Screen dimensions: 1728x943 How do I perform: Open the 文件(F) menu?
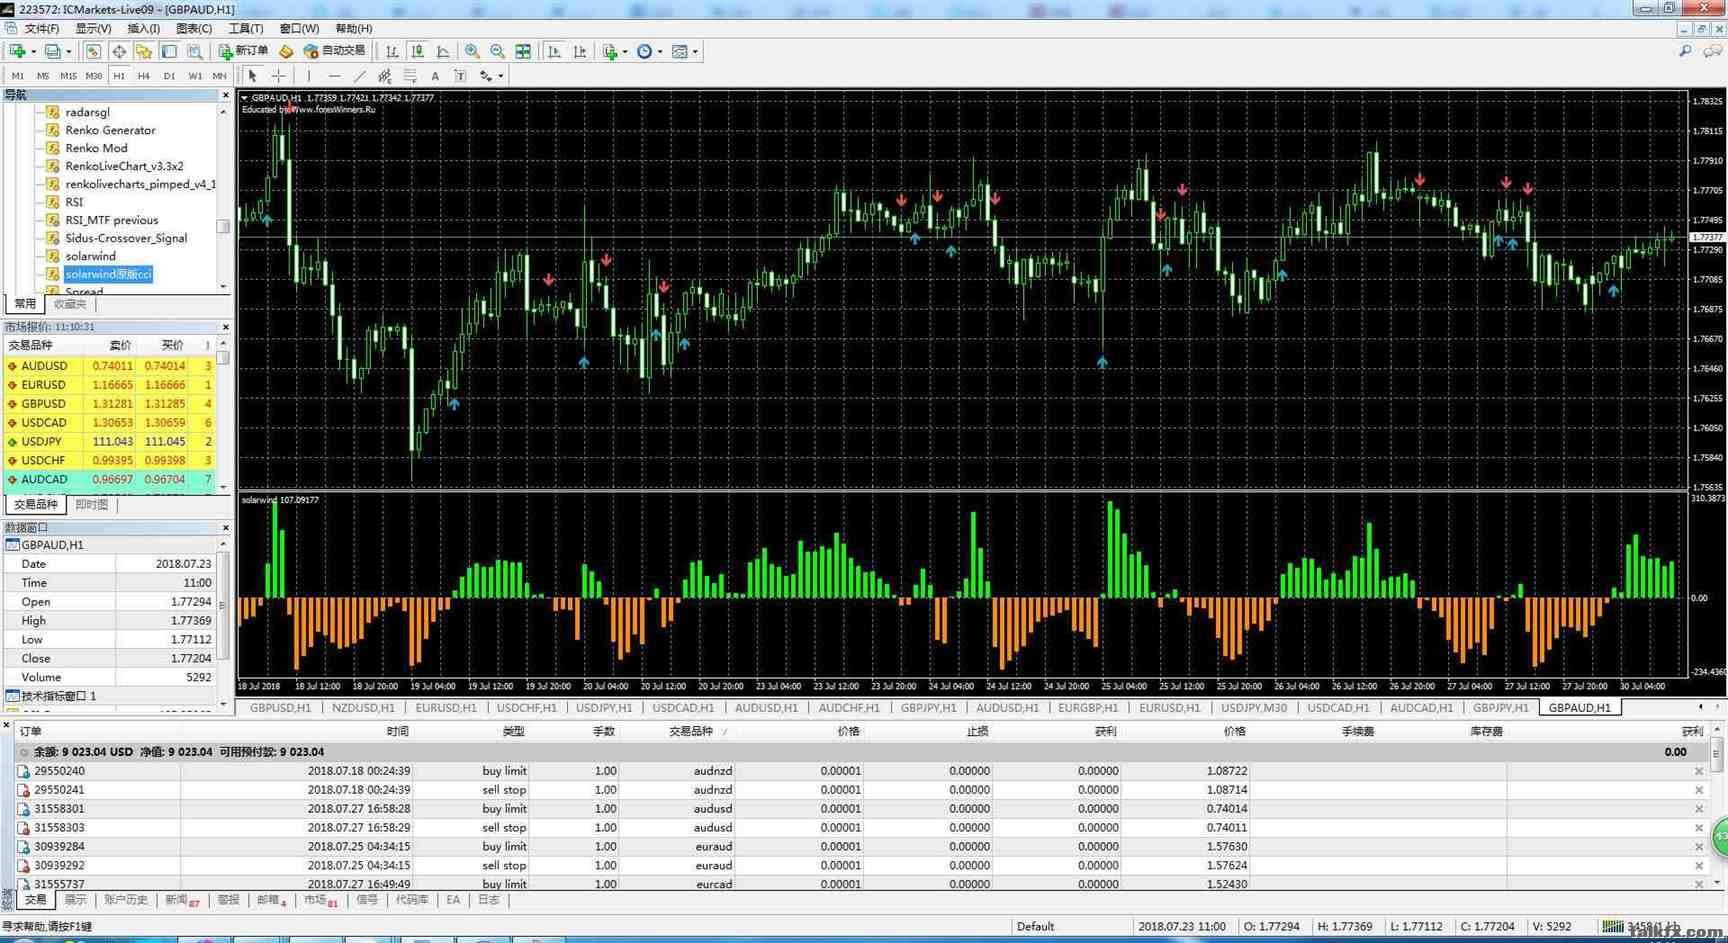click(41, 29)
